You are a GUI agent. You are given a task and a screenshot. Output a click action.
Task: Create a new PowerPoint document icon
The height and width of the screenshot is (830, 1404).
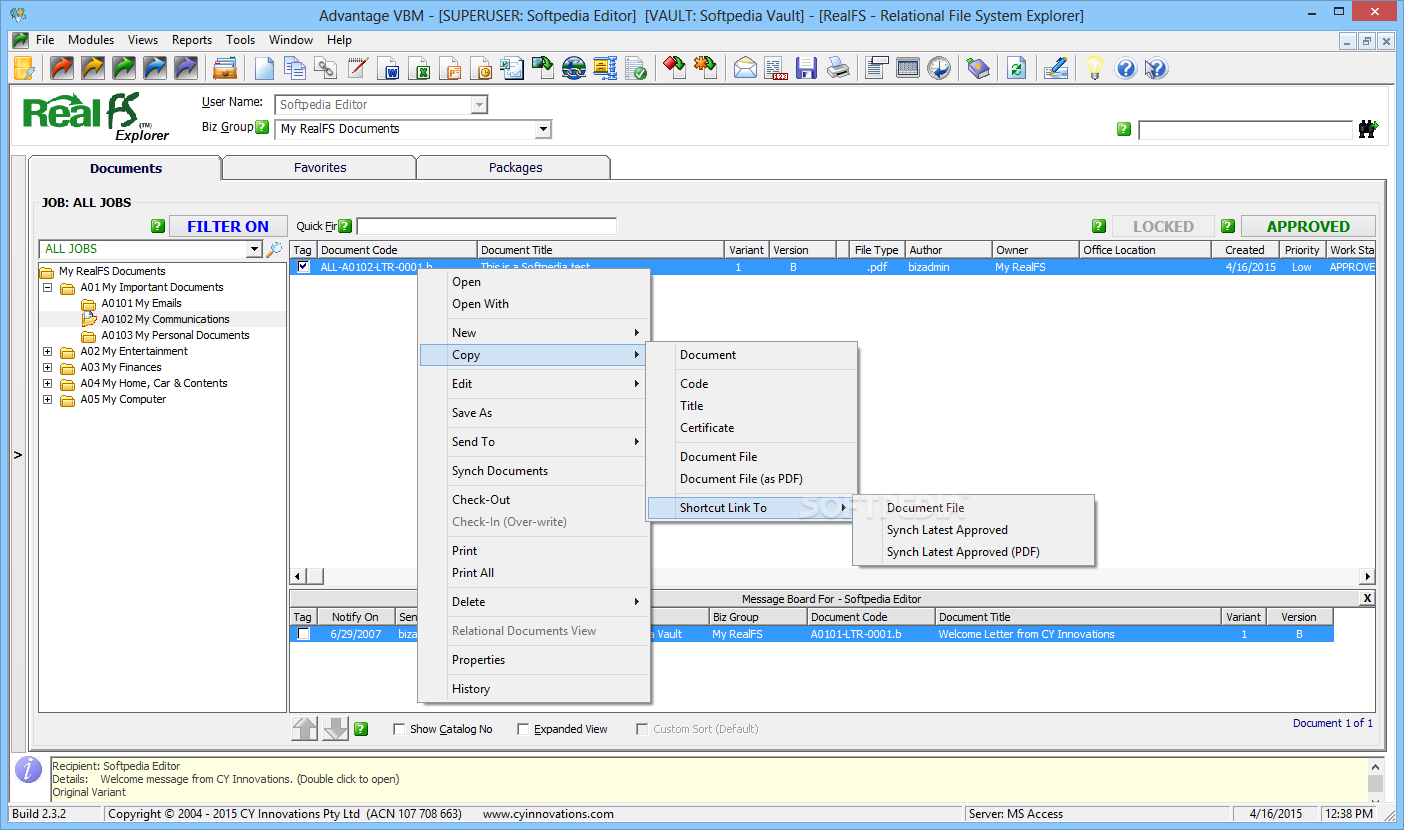450,68
